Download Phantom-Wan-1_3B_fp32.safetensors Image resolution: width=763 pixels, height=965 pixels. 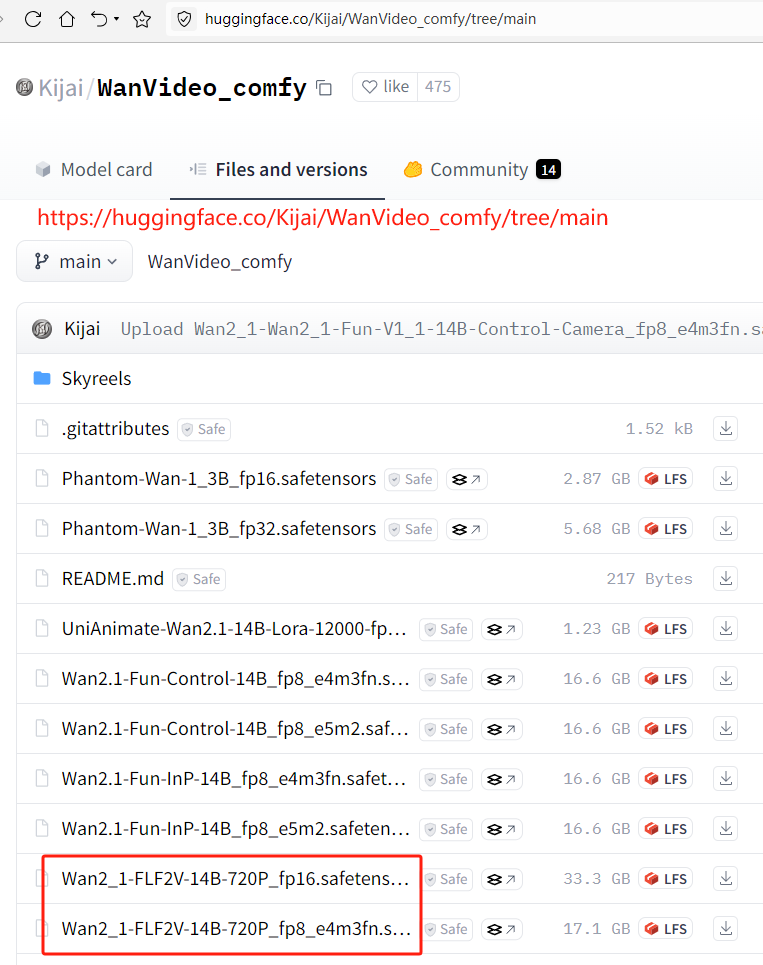(726, 529)
